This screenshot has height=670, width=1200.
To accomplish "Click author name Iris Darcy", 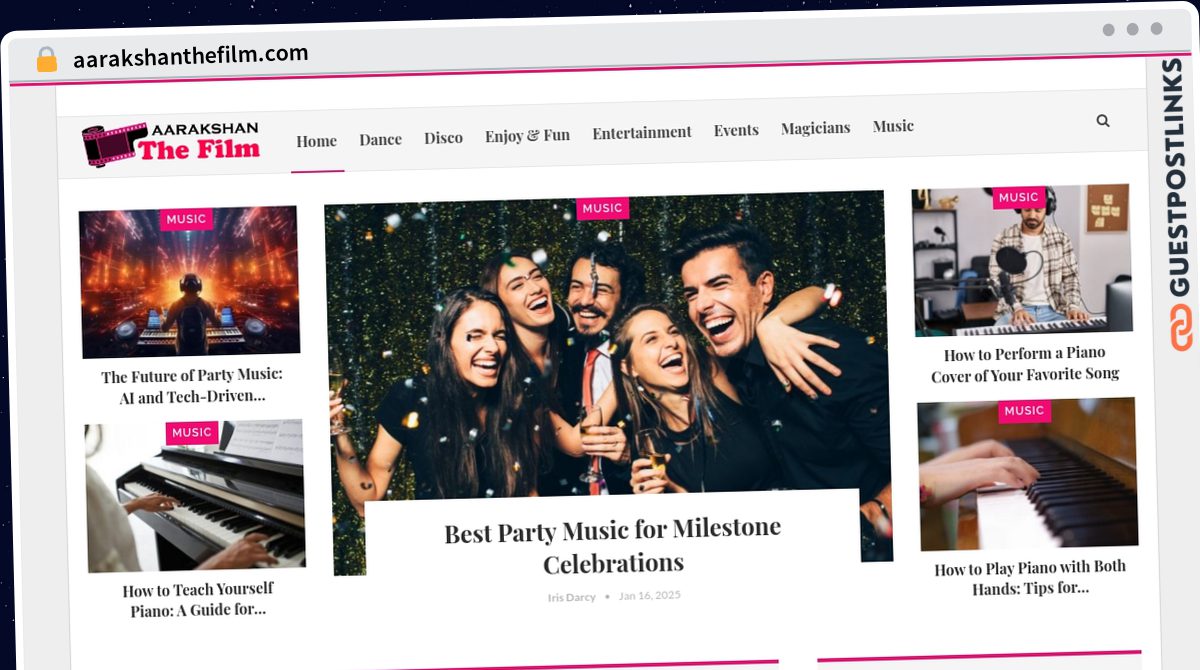I will click(572, 597).
